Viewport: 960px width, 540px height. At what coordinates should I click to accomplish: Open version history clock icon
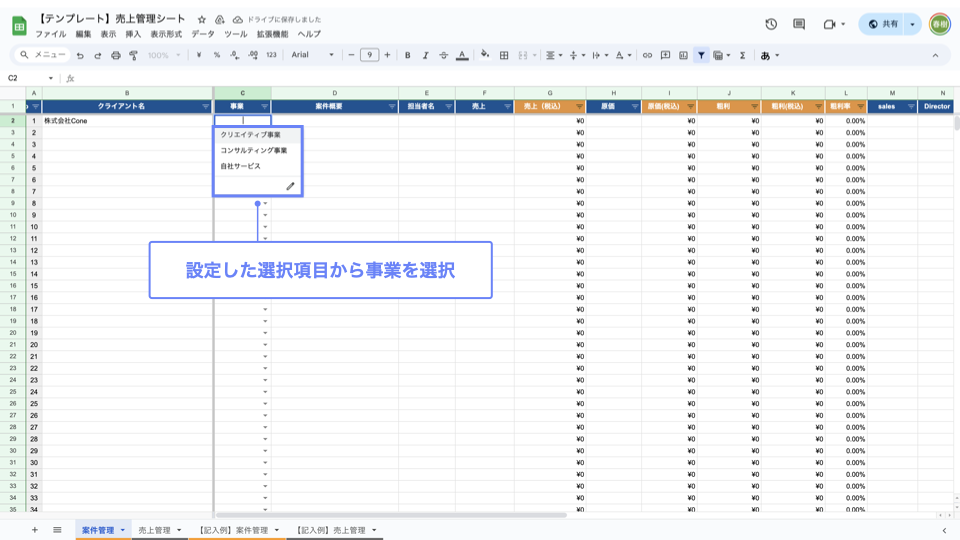(771, 24)
